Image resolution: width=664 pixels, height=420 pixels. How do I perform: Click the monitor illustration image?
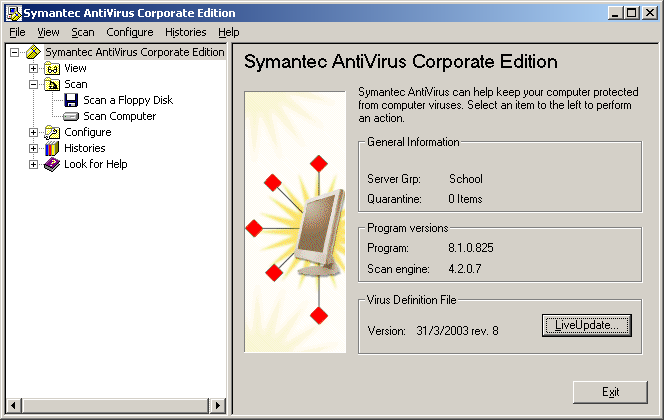coord(295,222)
